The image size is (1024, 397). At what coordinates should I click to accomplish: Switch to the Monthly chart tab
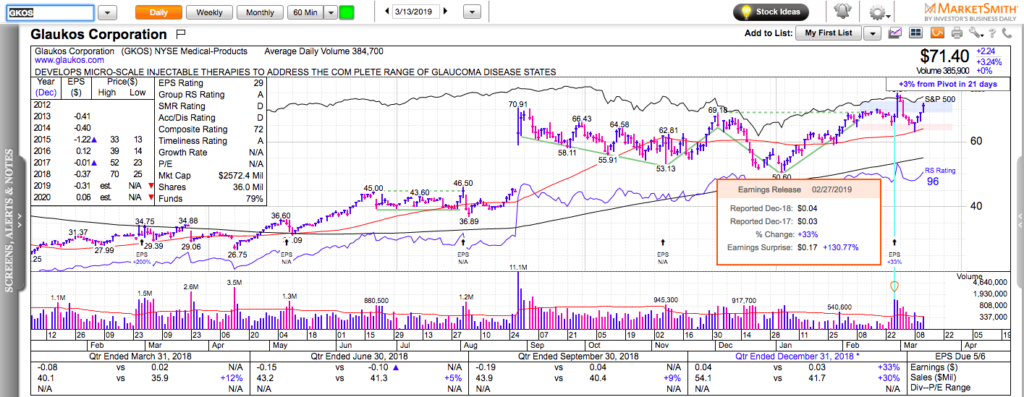pos(260,12)
